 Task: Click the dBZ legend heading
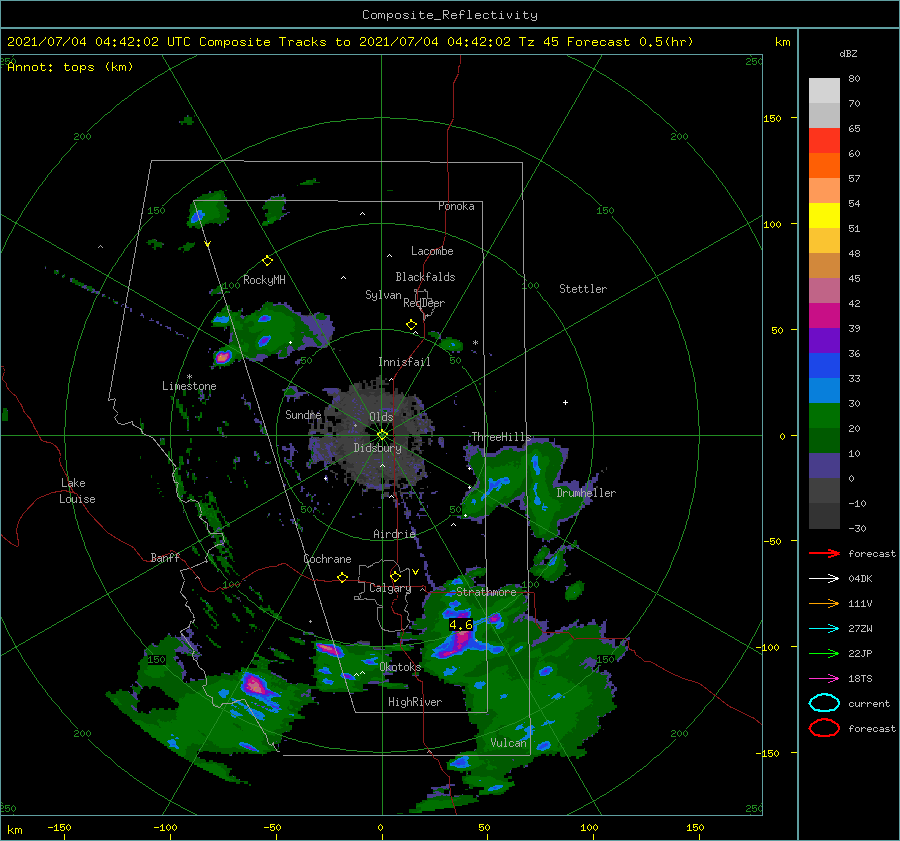coord(848,53)
